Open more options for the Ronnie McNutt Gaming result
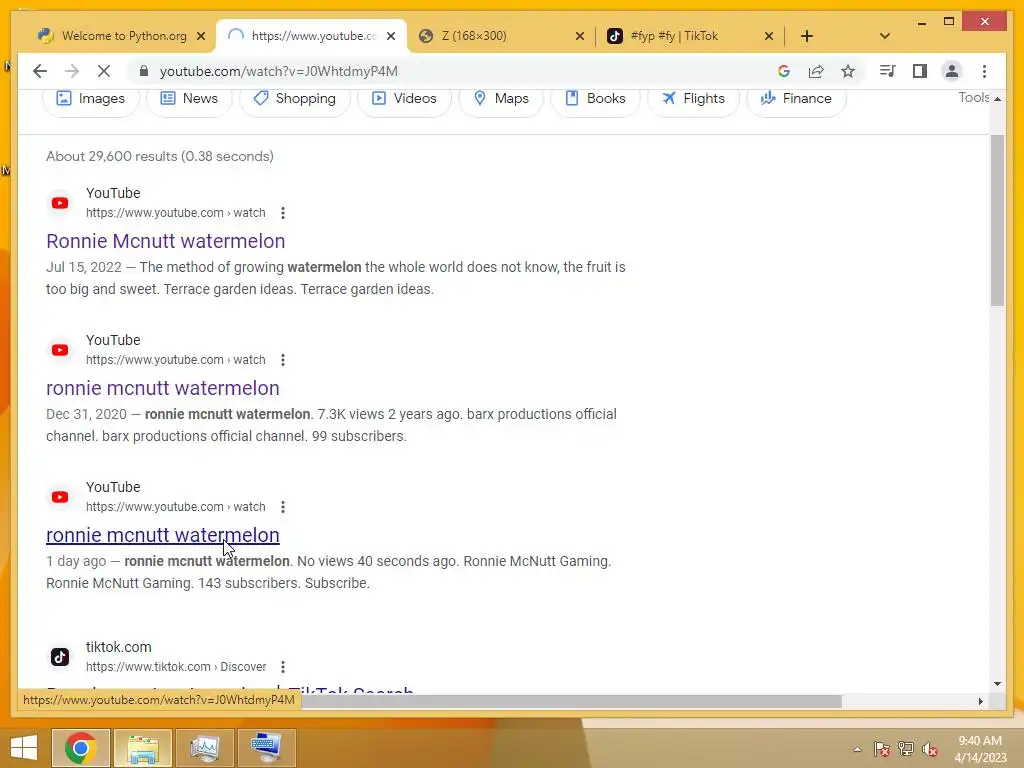This screenshot has height=768, width=1024. pos(283,507)
